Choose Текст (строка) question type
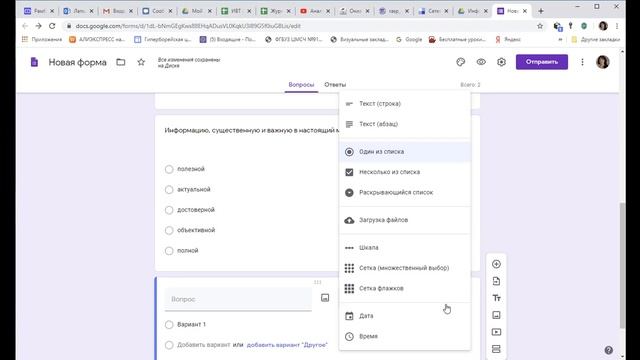Image resolution: width=640 pixels, height=360 pixels. 404,104
